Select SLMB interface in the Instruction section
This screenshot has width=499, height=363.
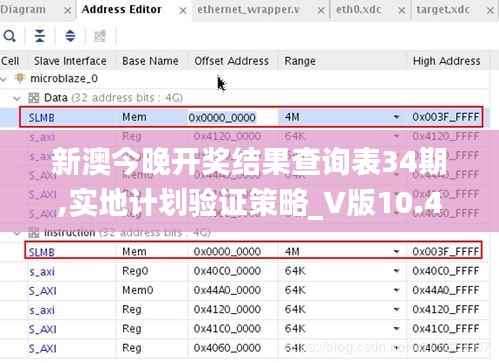click(x=42, y=252)
